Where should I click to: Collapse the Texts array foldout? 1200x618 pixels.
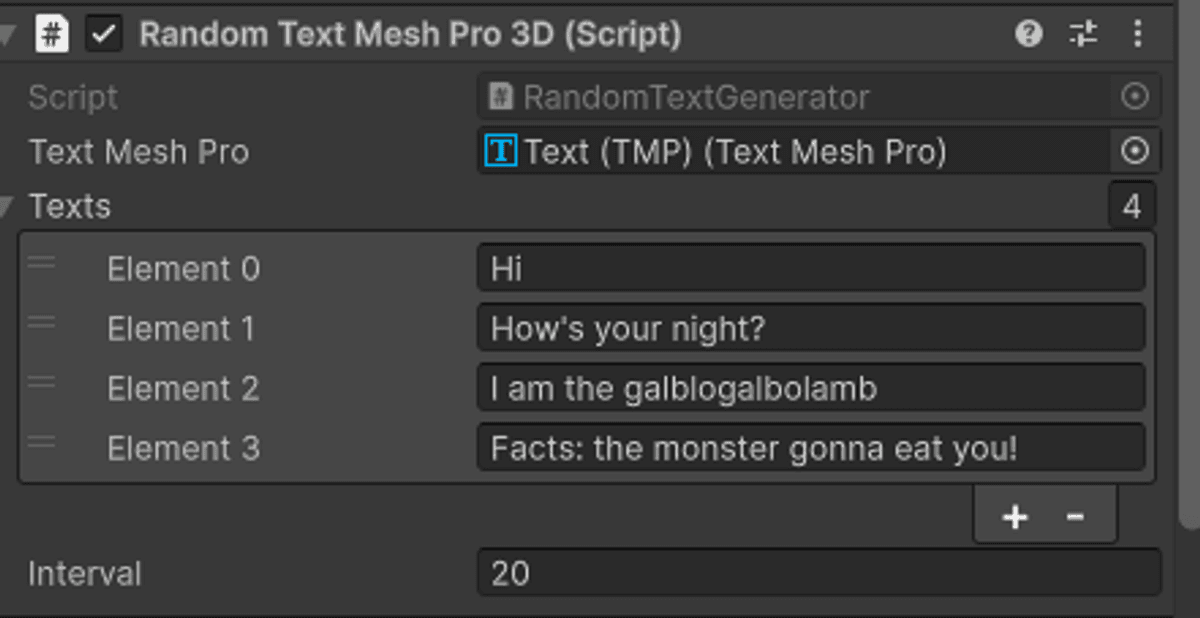[8, 207]
